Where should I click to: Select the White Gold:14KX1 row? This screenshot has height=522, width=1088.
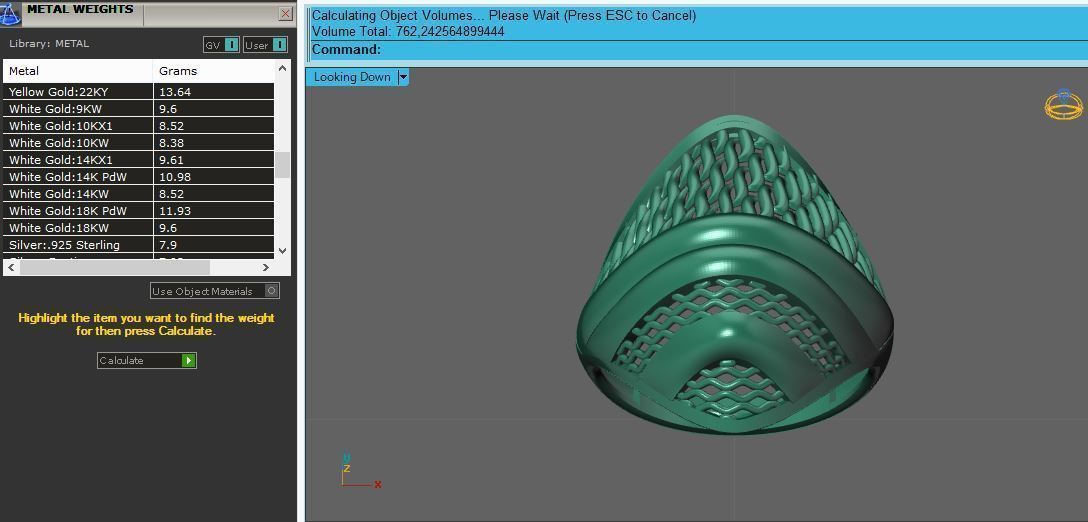click(139, 160)
